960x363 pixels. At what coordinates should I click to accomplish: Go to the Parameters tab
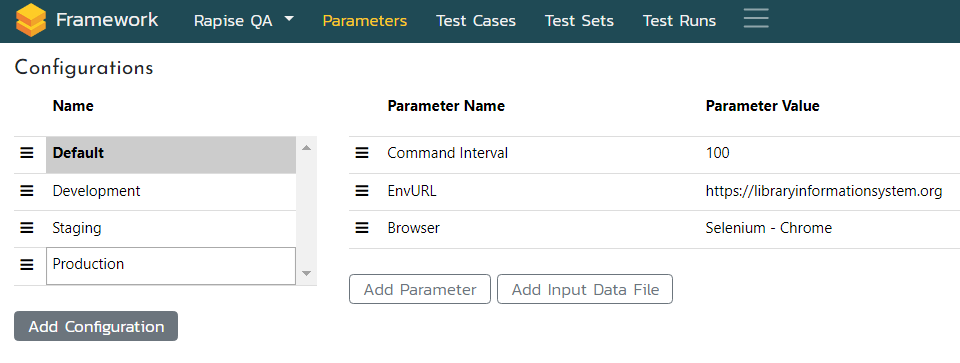coord(365,21)
